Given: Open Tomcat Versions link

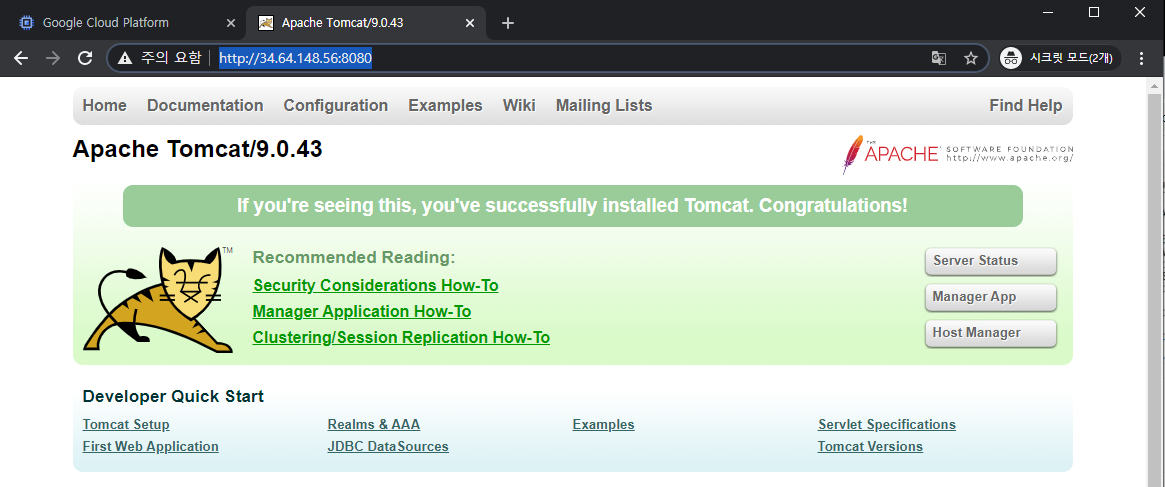Looking at the screenshot, I should tap(870, 447).
